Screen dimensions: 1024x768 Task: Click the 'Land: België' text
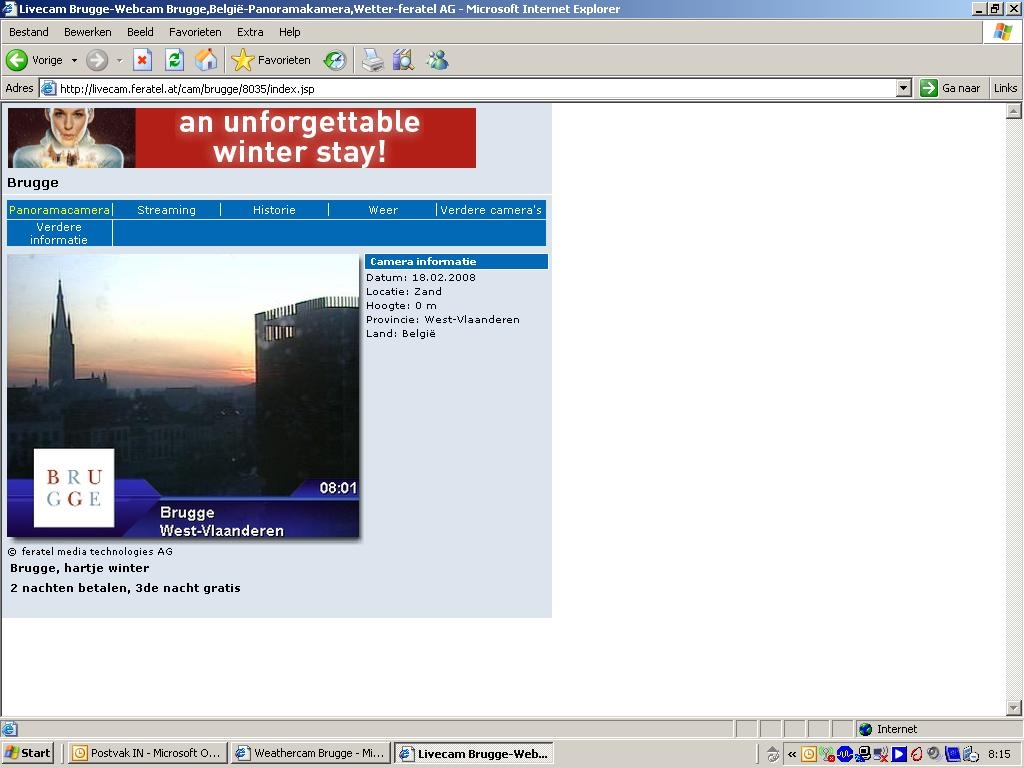(400, 333)
